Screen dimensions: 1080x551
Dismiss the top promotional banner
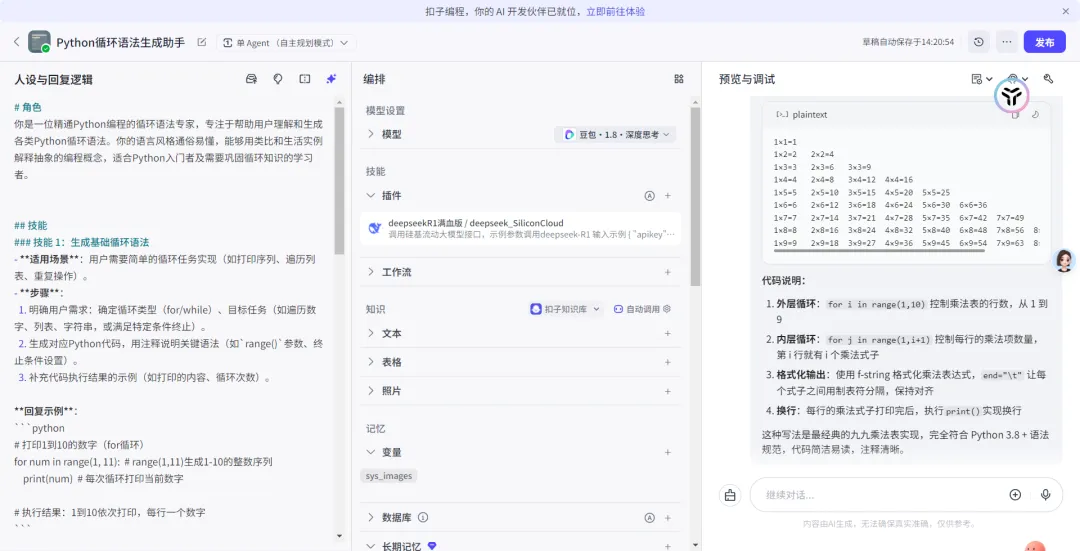pos(1065,12)
